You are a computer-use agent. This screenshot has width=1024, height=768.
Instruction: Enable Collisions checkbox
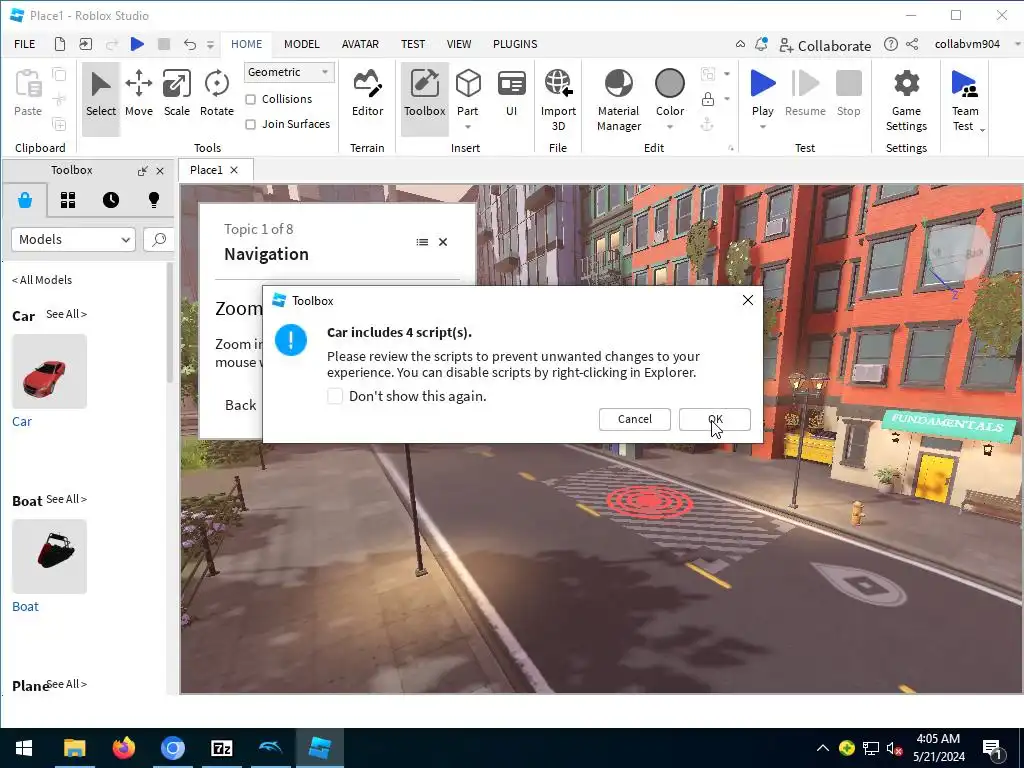250,99
